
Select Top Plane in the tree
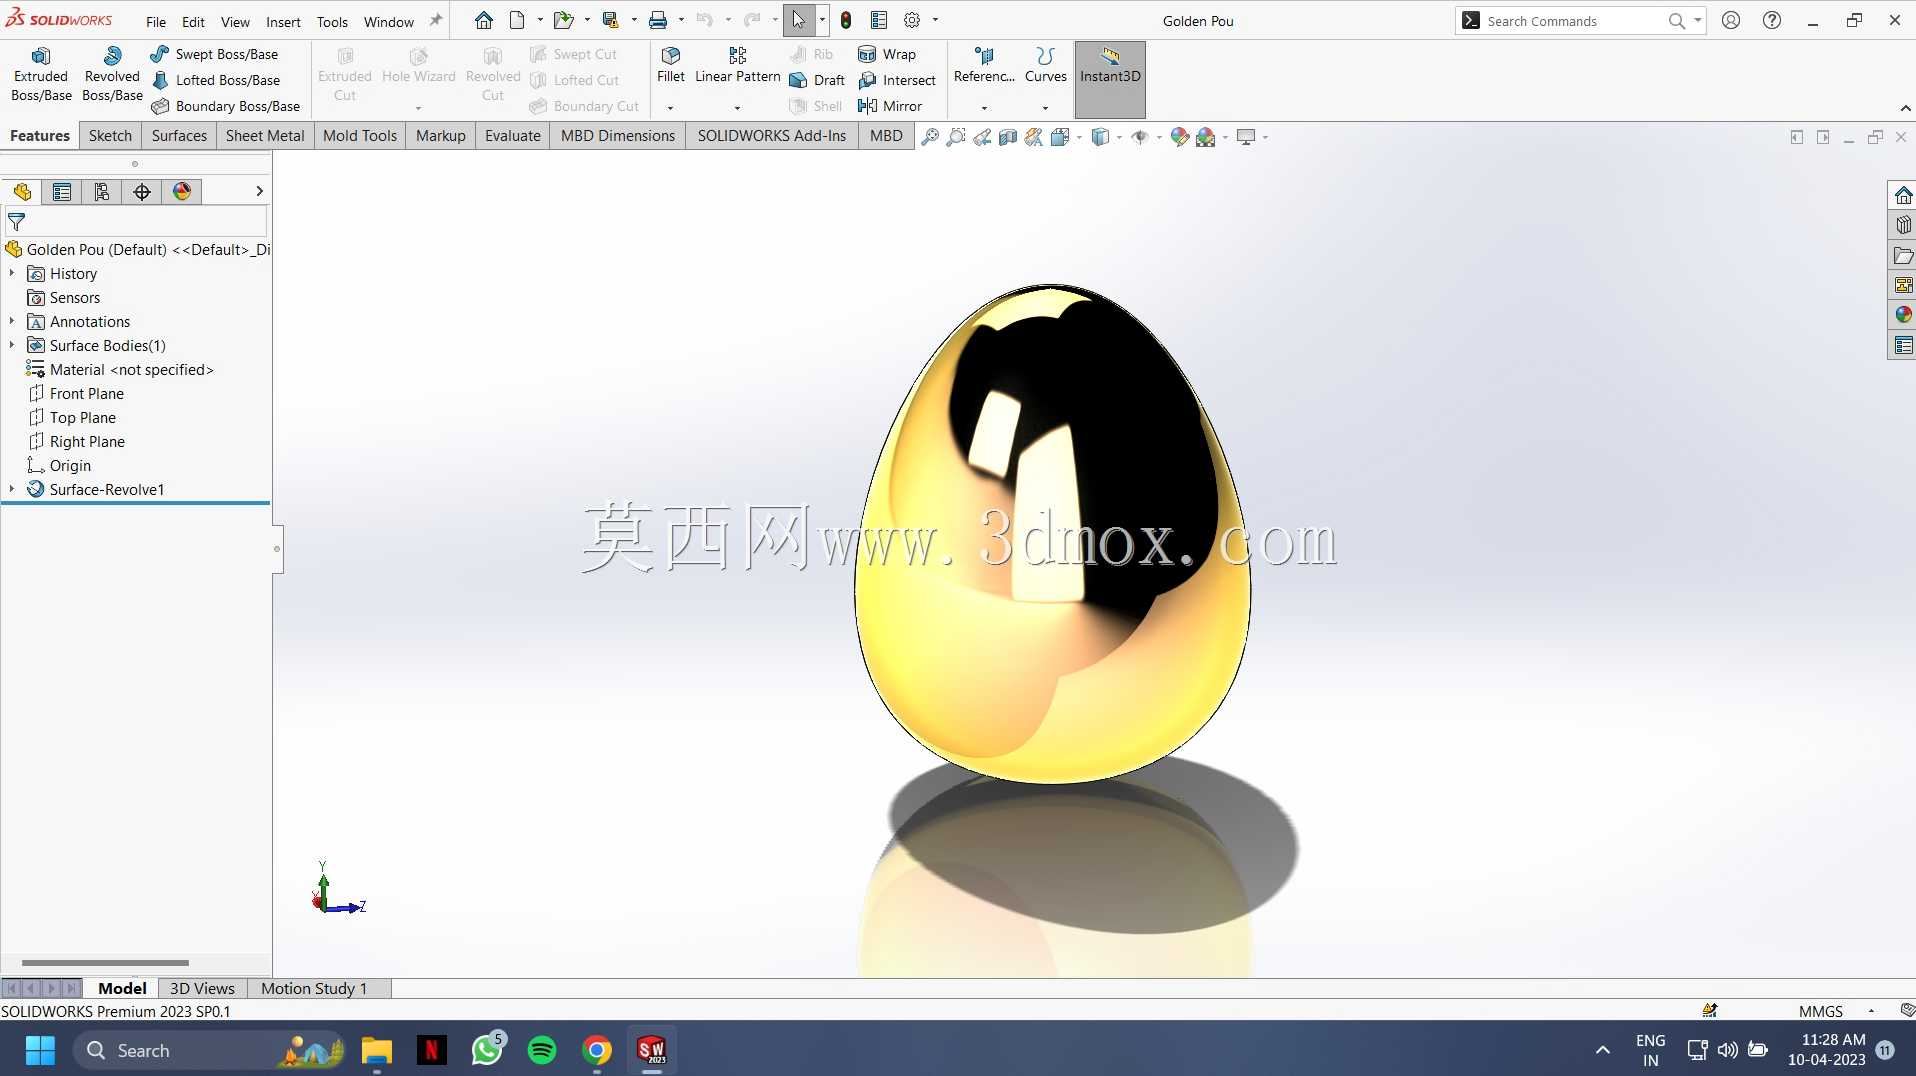click(72, 417)
